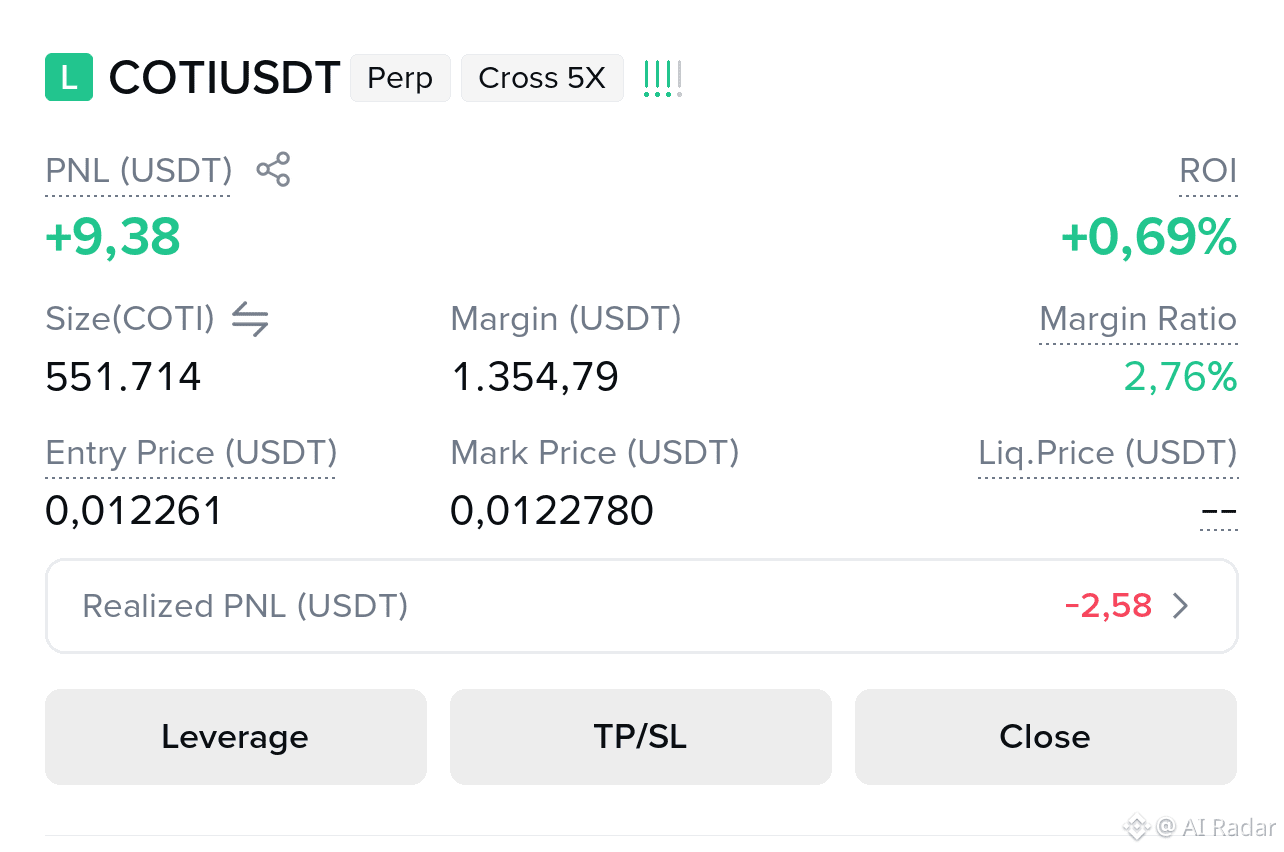Click the Liq.Price (USDT) label
The image size is (1284, 852).
pos(1108,454)
